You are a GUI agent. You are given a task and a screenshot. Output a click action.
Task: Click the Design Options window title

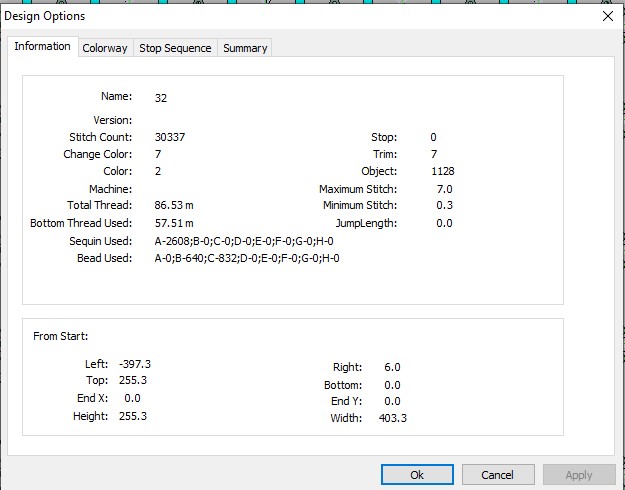45,16
